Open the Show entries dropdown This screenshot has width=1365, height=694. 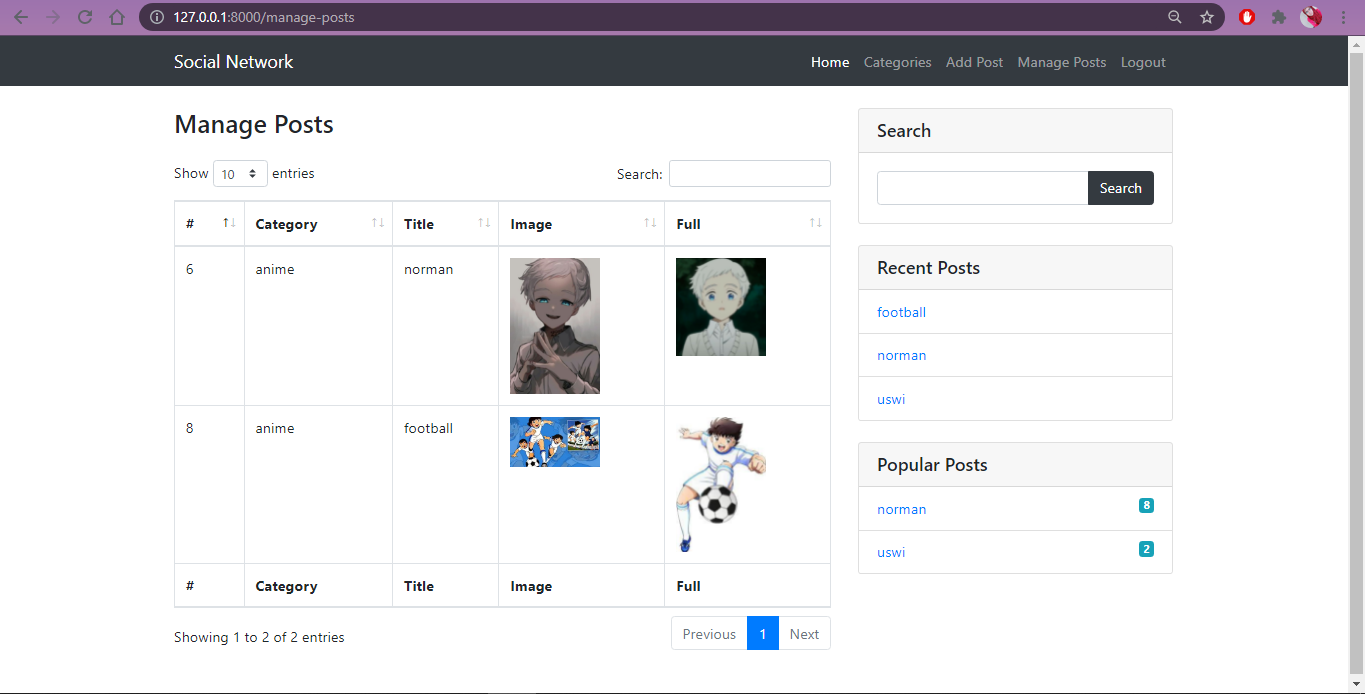[240, 173]
